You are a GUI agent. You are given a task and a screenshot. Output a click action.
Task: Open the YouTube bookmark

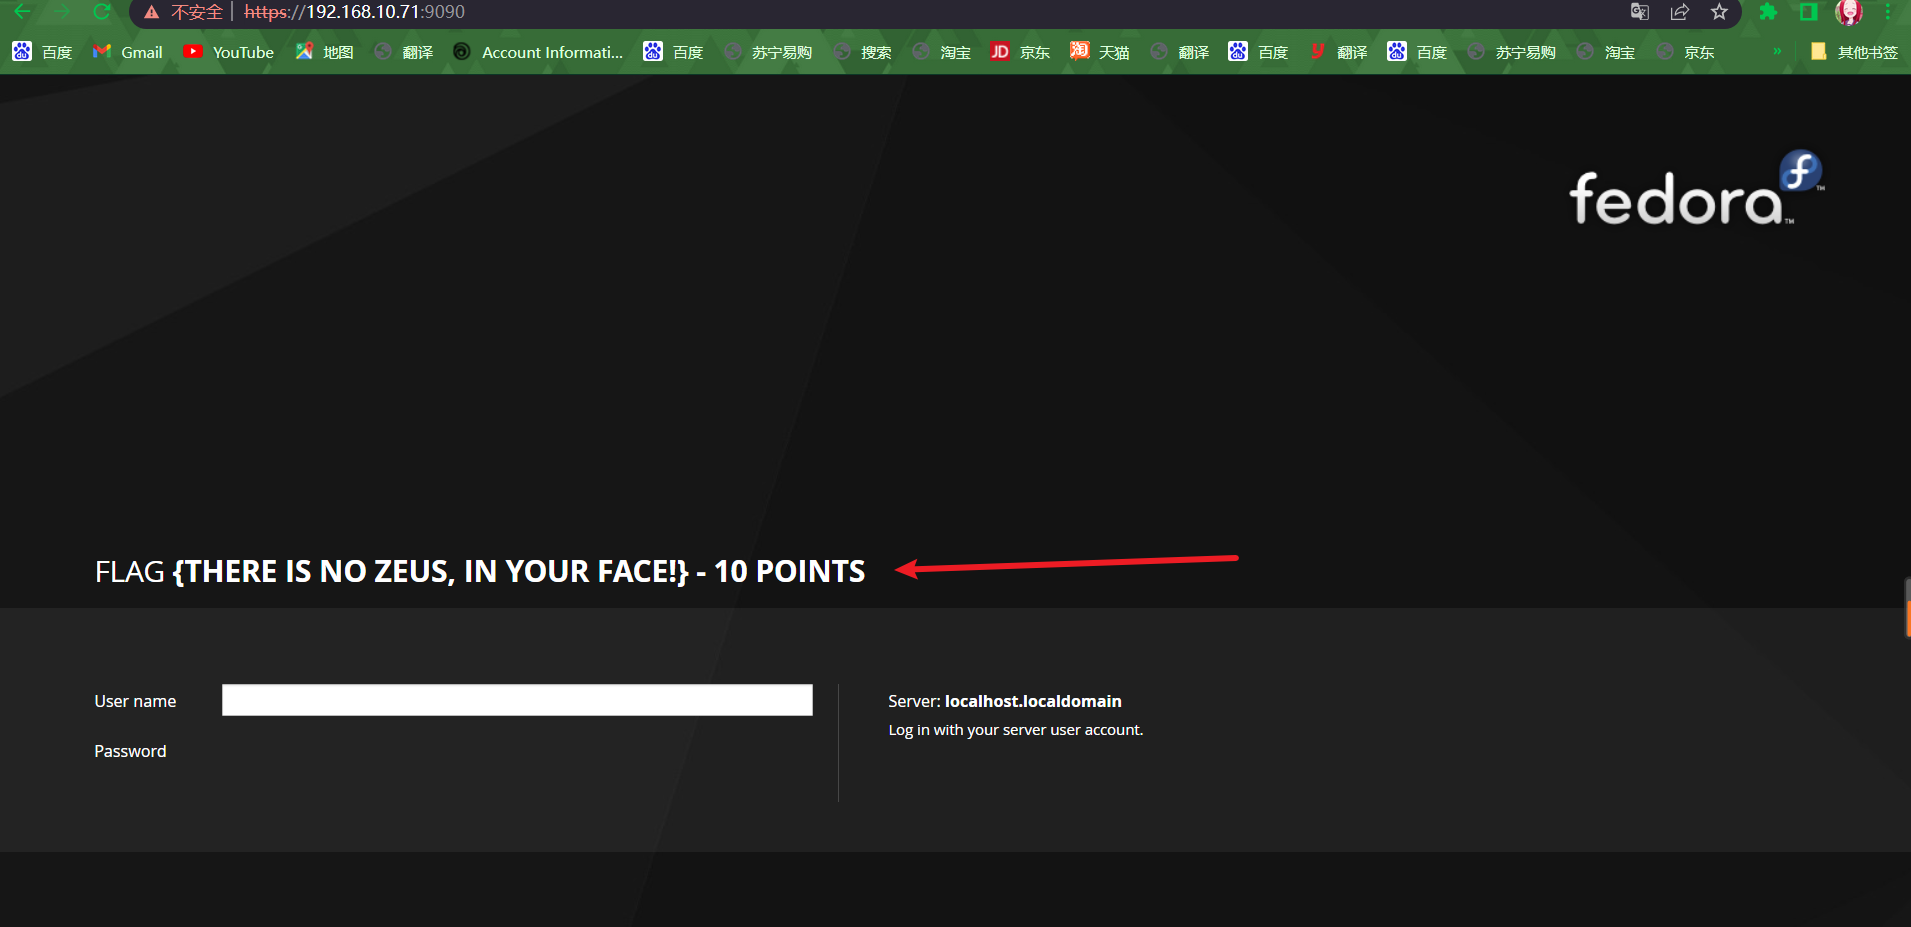coord(229,52)
